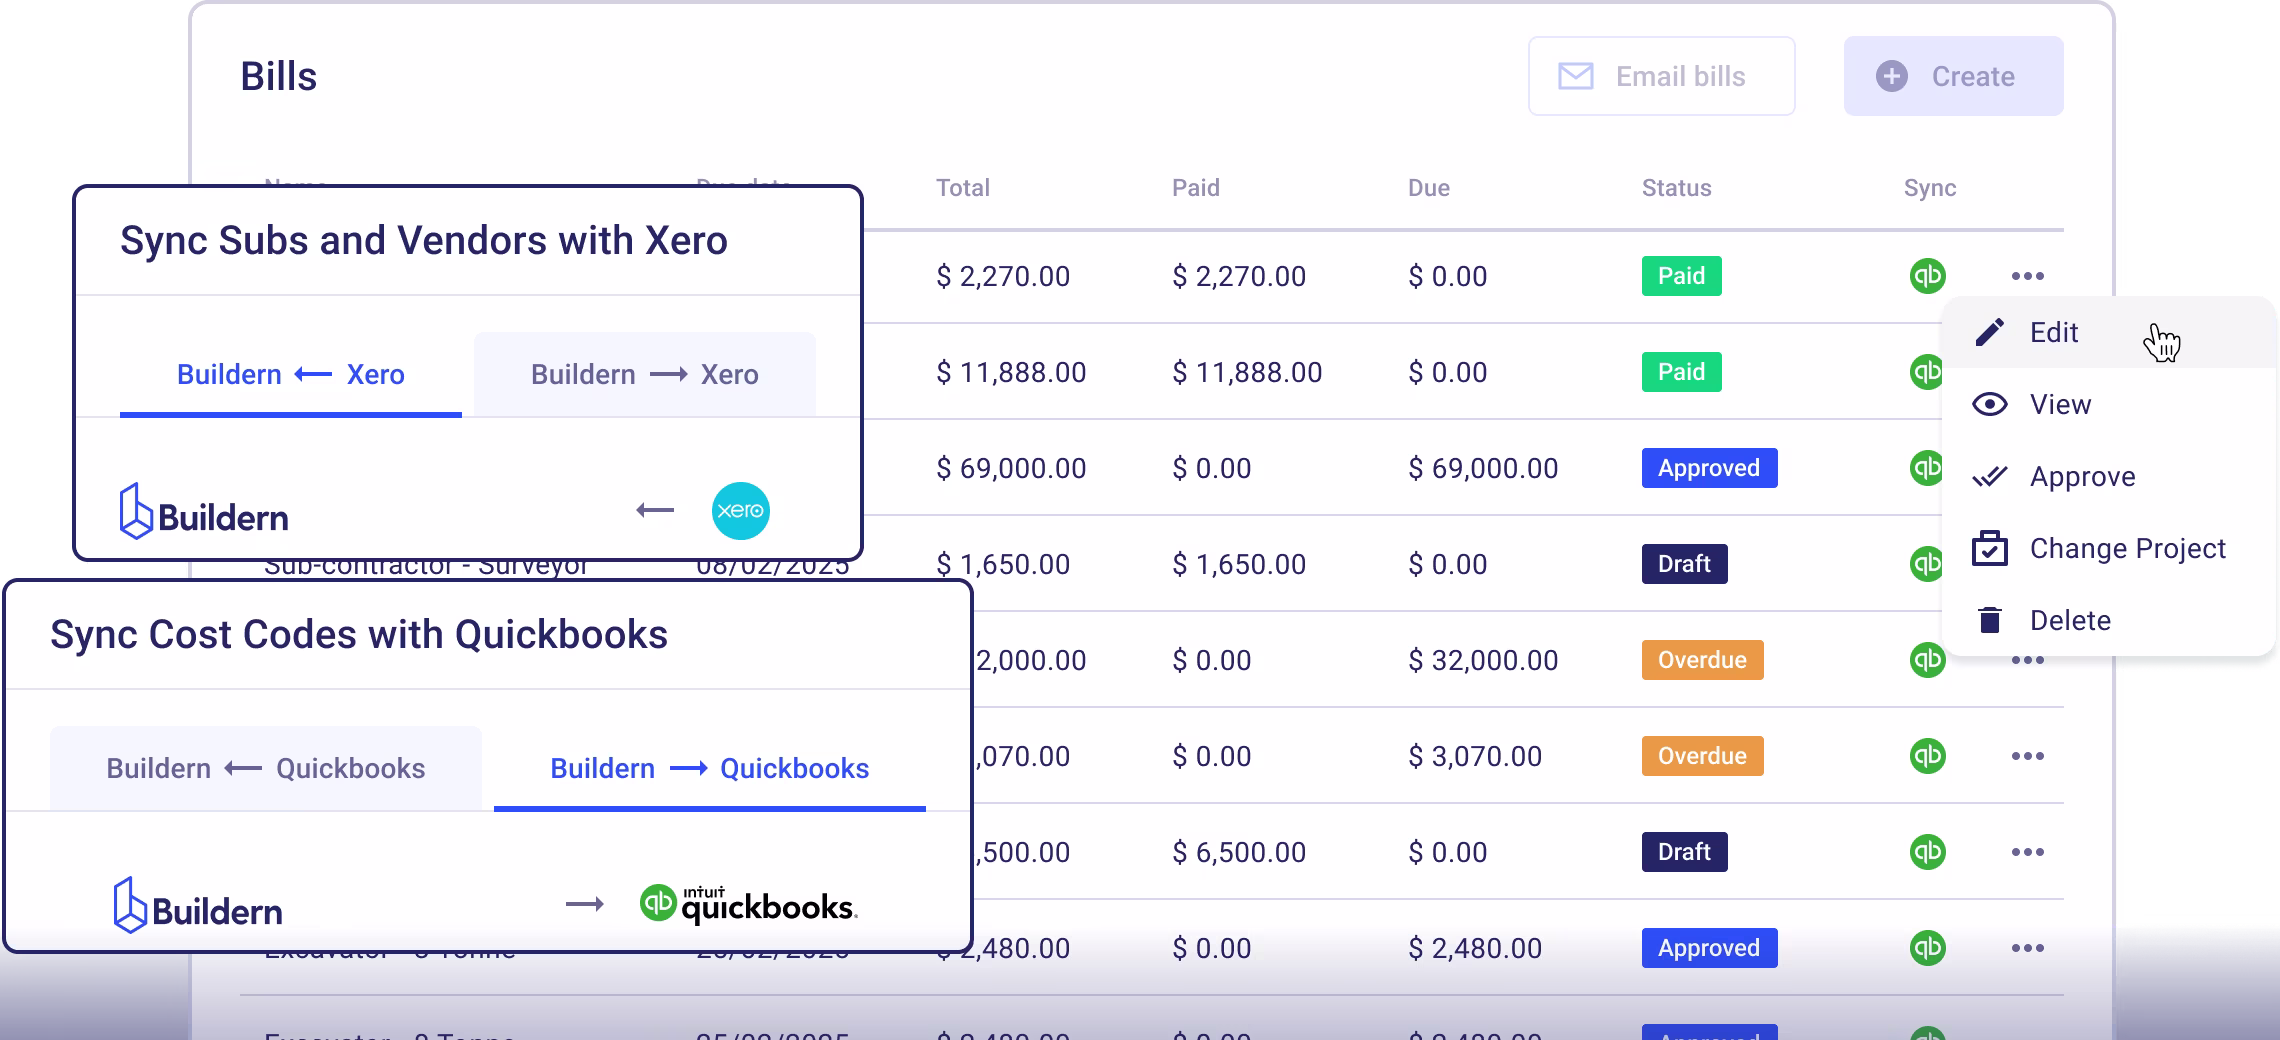Select View from the context menu
Viewport: 2280px width, 1040px height.
tap(2108, 404)
